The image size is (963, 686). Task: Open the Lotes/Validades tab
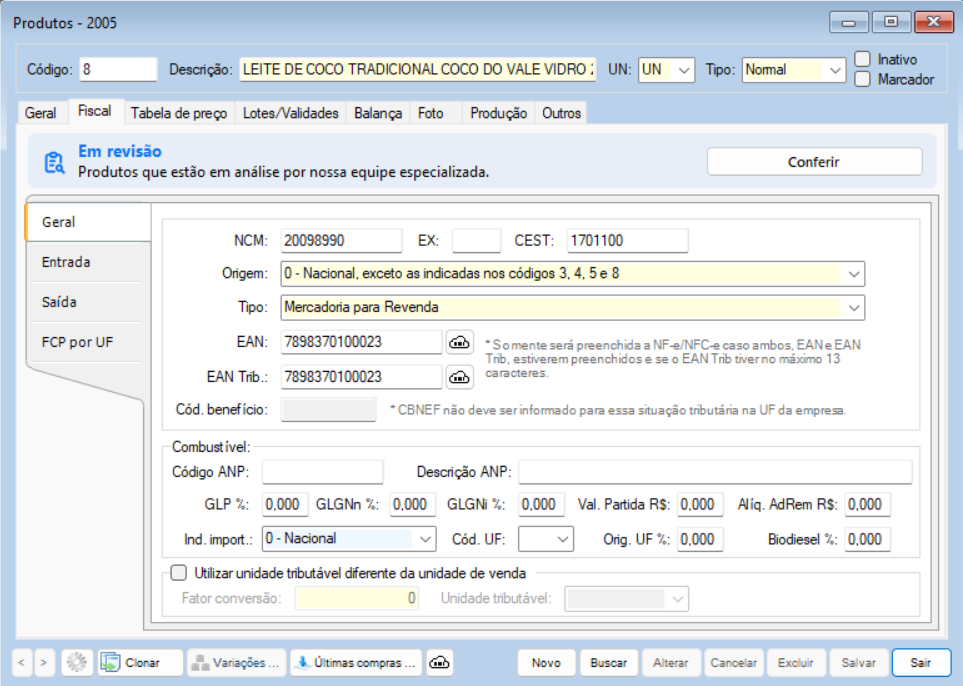(x=290, y=113)
